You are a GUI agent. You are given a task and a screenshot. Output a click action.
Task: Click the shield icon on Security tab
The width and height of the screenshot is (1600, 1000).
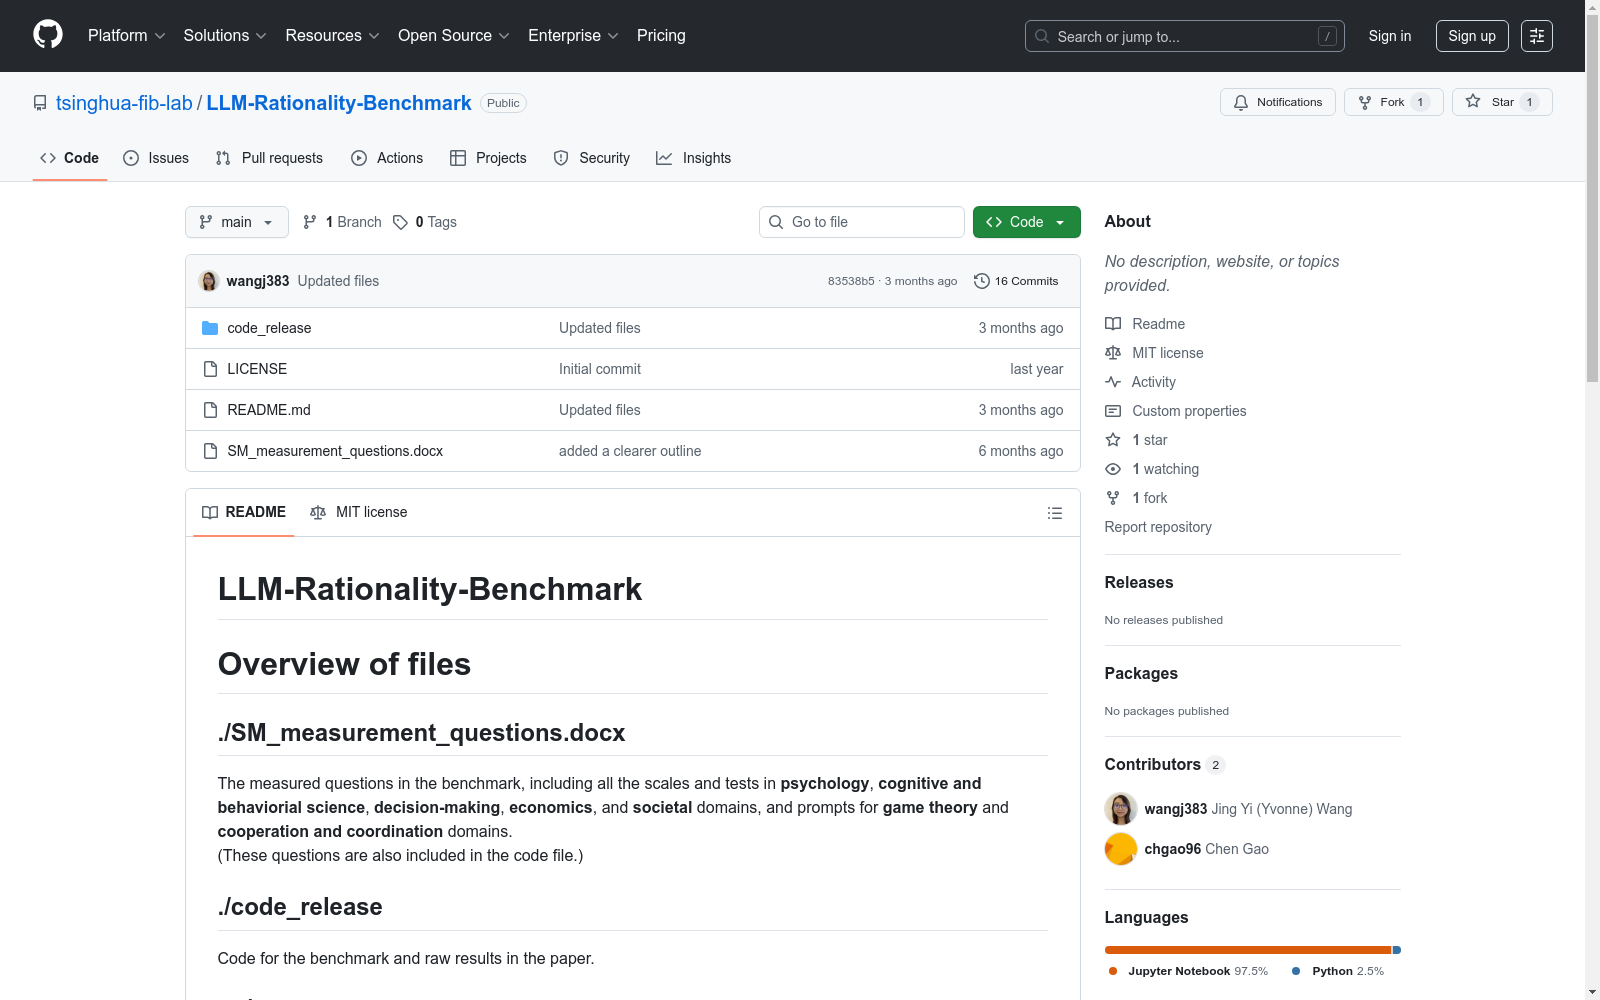561,158
